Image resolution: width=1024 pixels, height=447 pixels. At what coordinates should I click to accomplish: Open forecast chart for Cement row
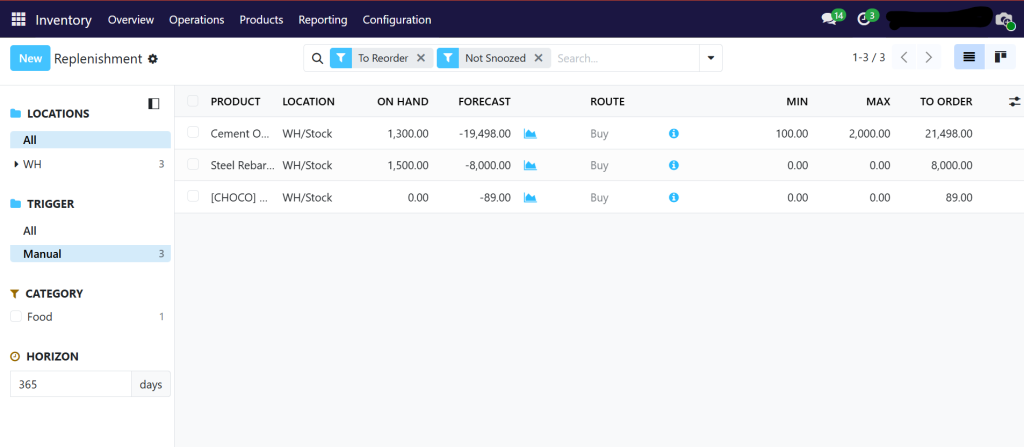[x=530, y=134]
